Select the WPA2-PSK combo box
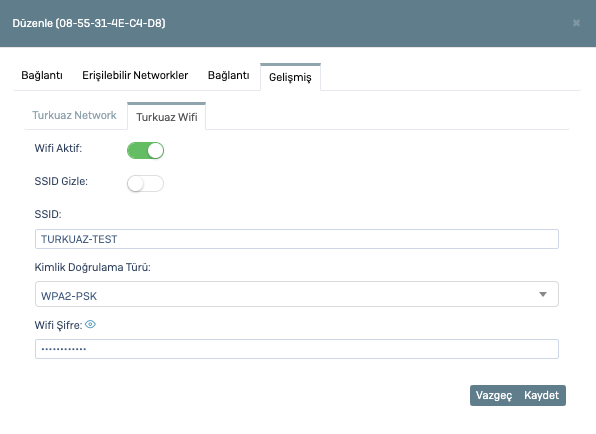The image size is (596, 434). click(297, 294)
